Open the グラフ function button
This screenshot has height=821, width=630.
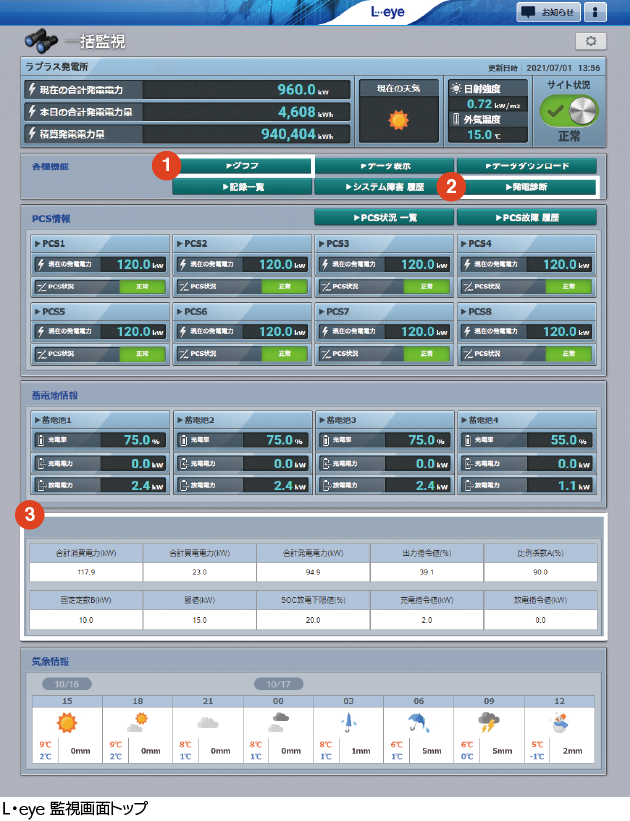pos(243,166)
